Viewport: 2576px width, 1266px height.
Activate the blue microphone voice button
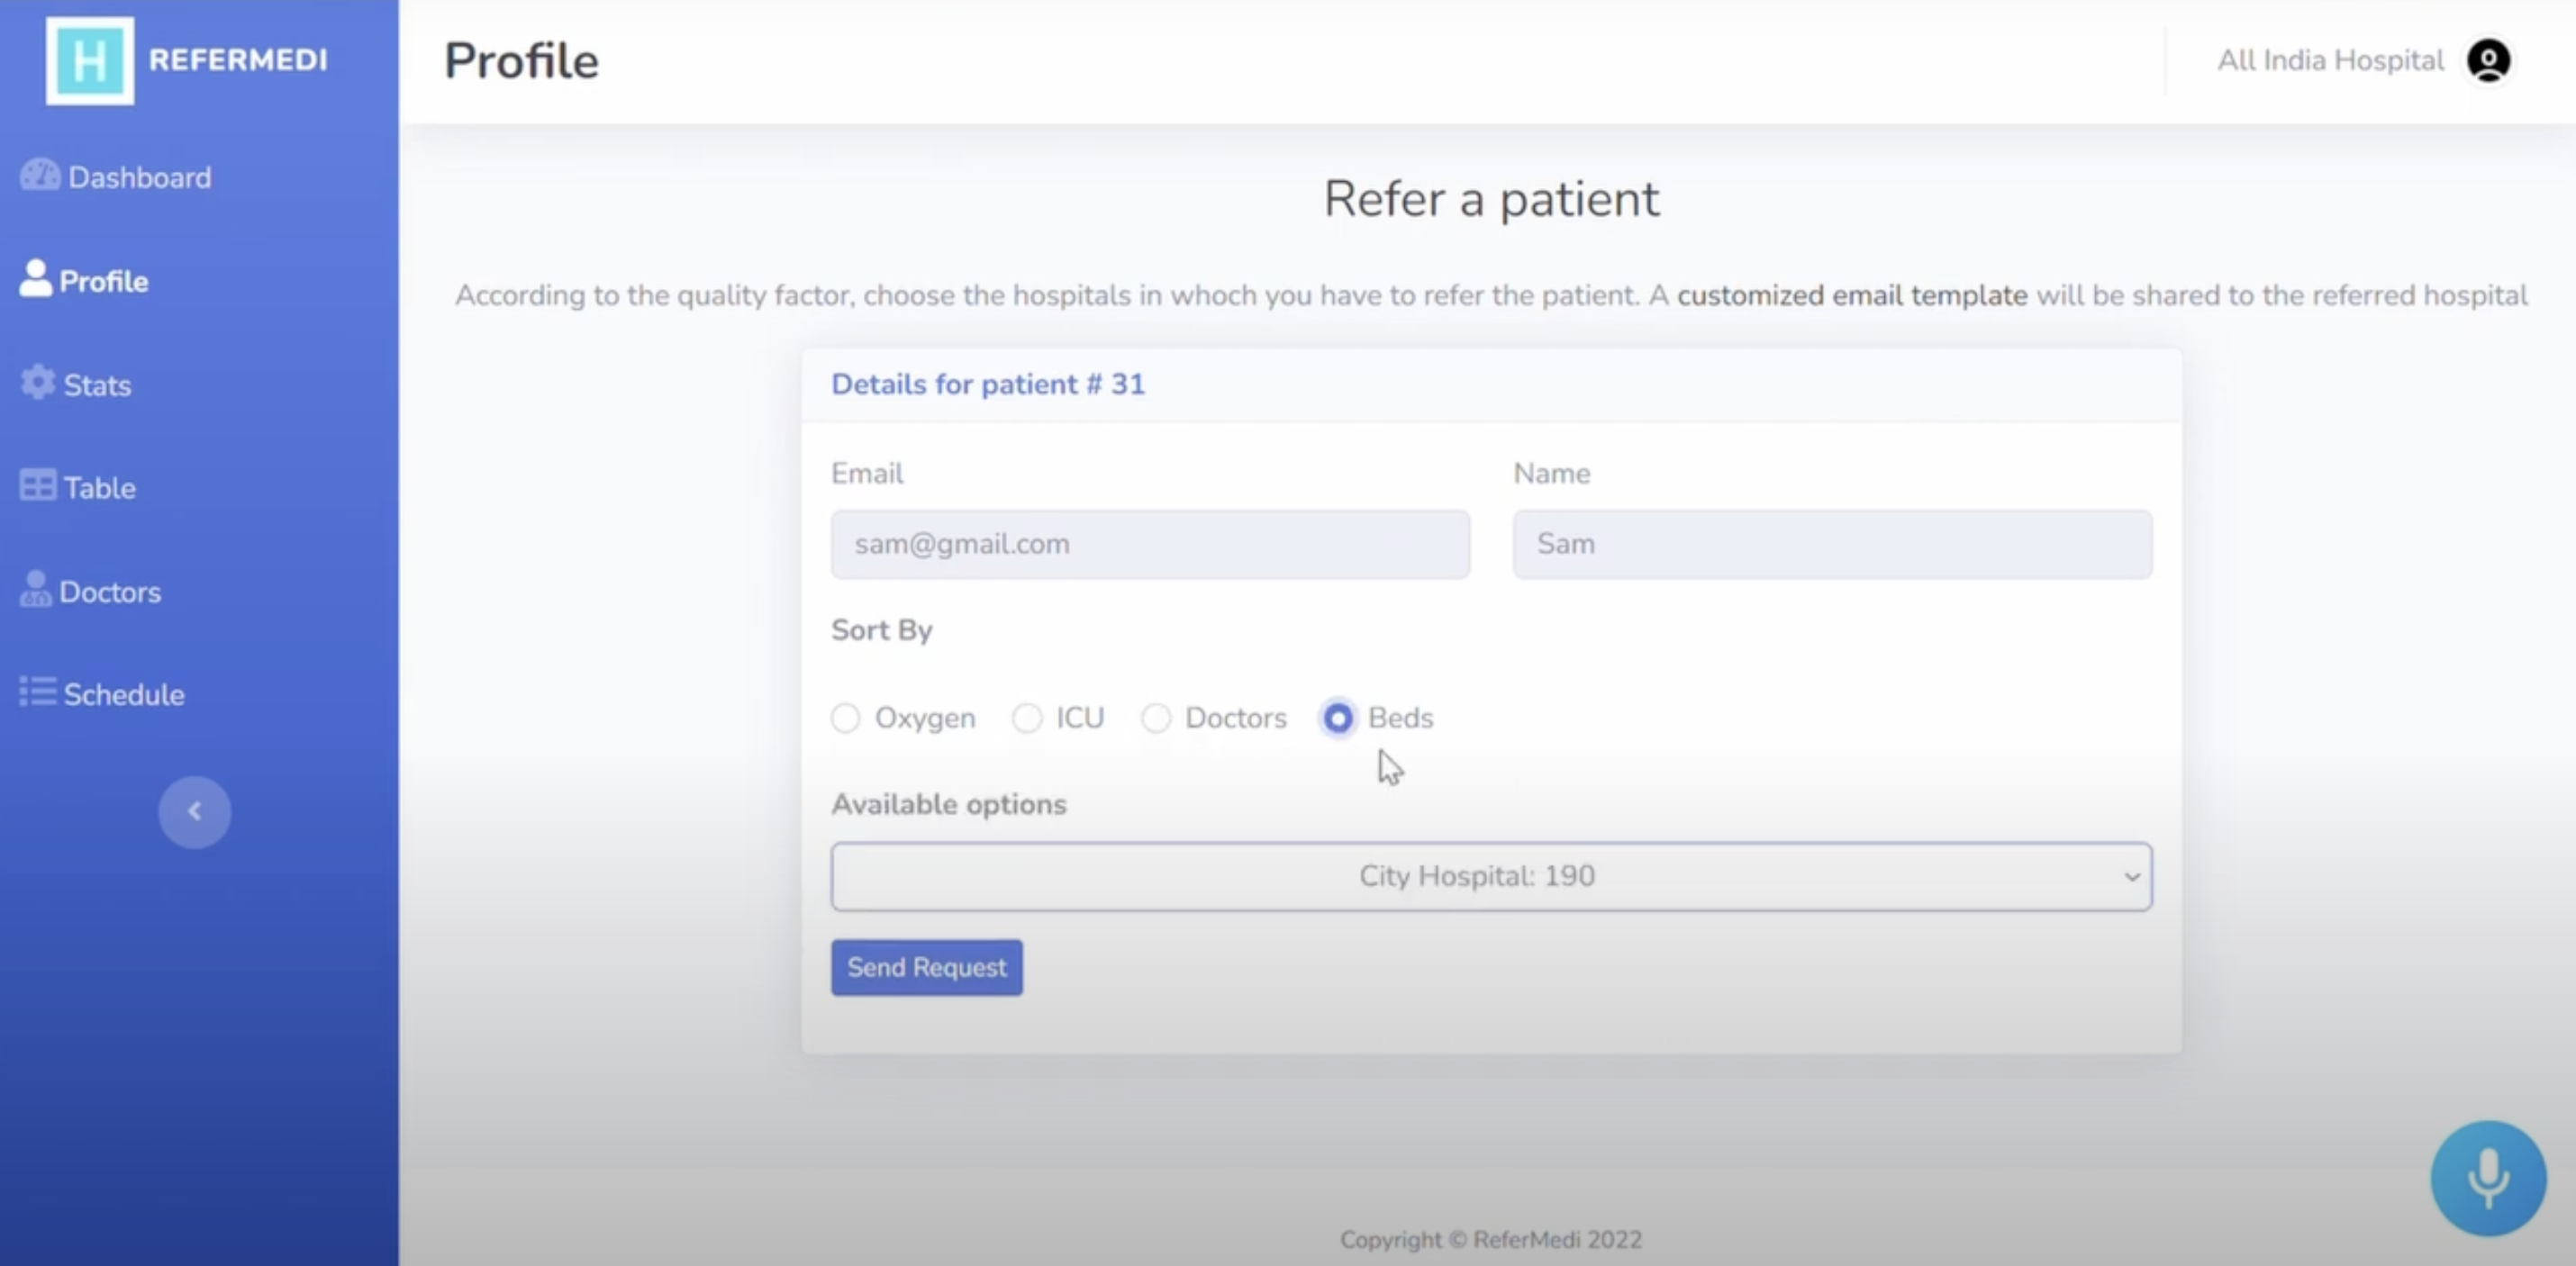coord(2487,1178)
